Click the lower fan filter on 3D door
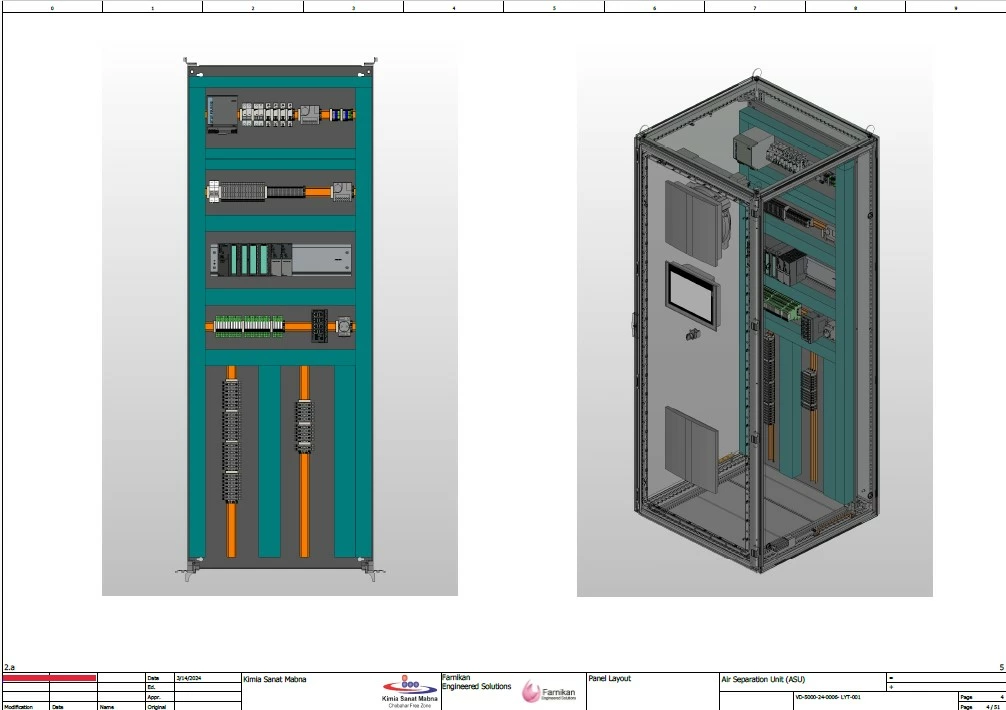This screenshot has width=1006, height=710. tap(691, 449)
